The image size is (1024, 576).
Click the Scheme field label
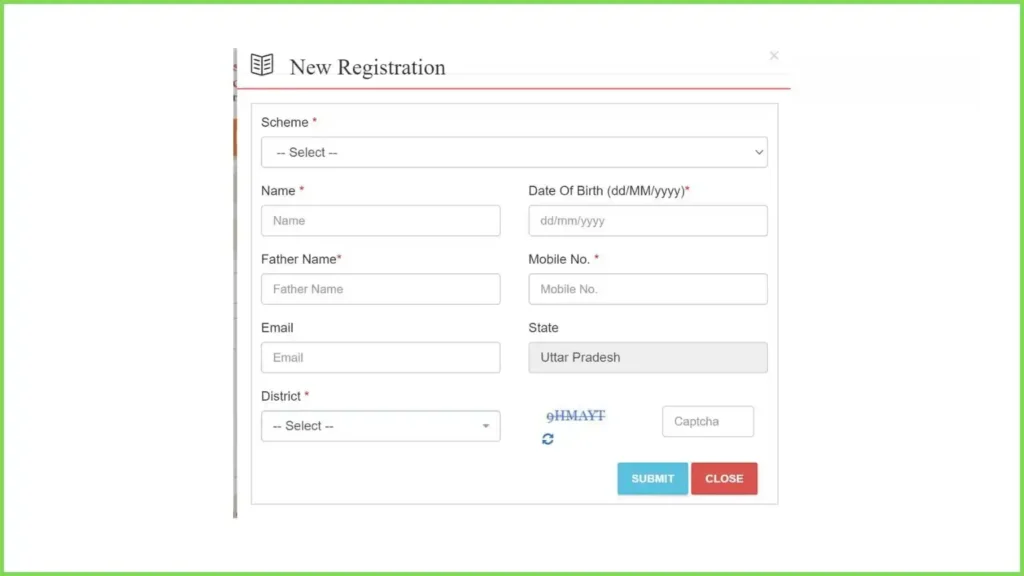[285, 123]
